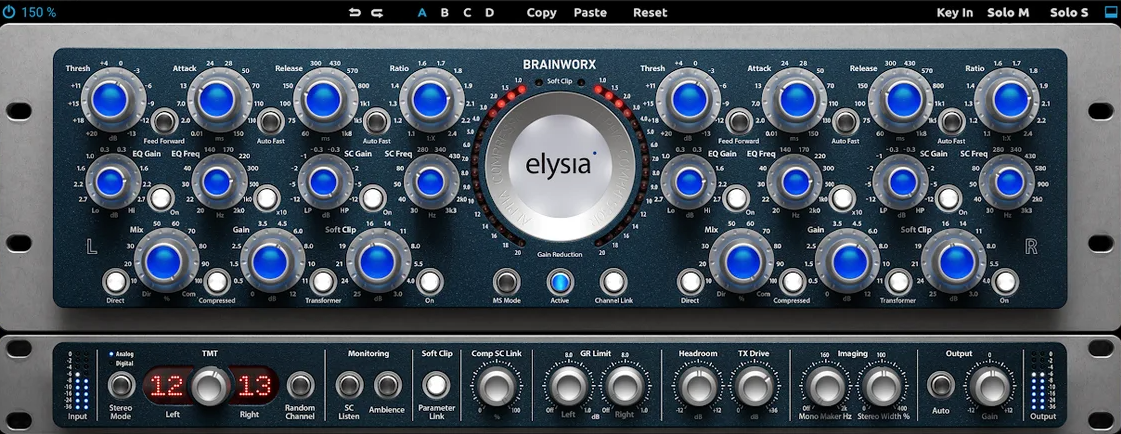
Task: Toggle the blue Active button
Action: click(x=560, y=282)
